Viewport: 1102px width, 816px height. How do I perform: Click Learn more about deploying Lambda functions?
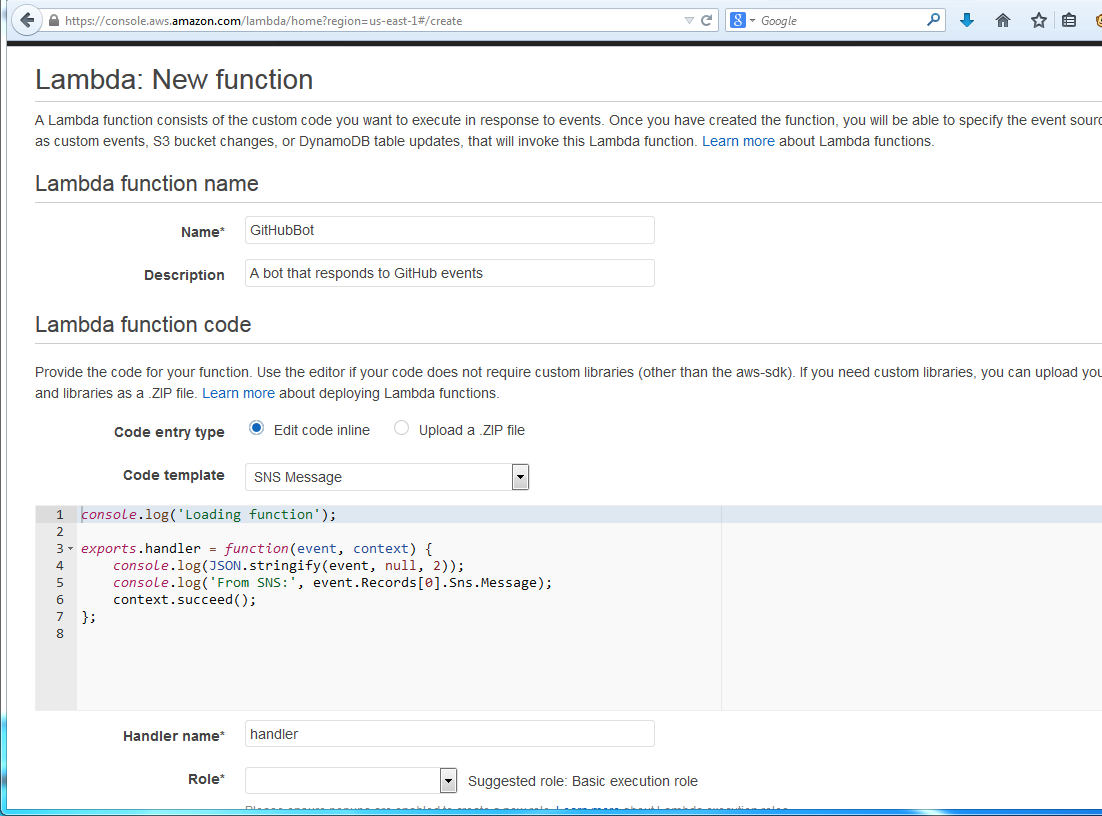tap(238, 393)
